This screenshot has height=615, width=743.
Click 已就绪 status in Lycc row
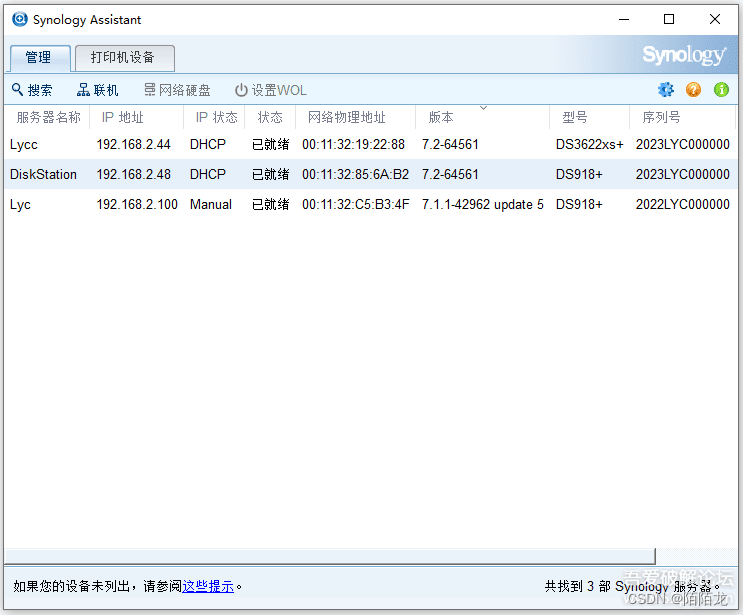[271, 145]
